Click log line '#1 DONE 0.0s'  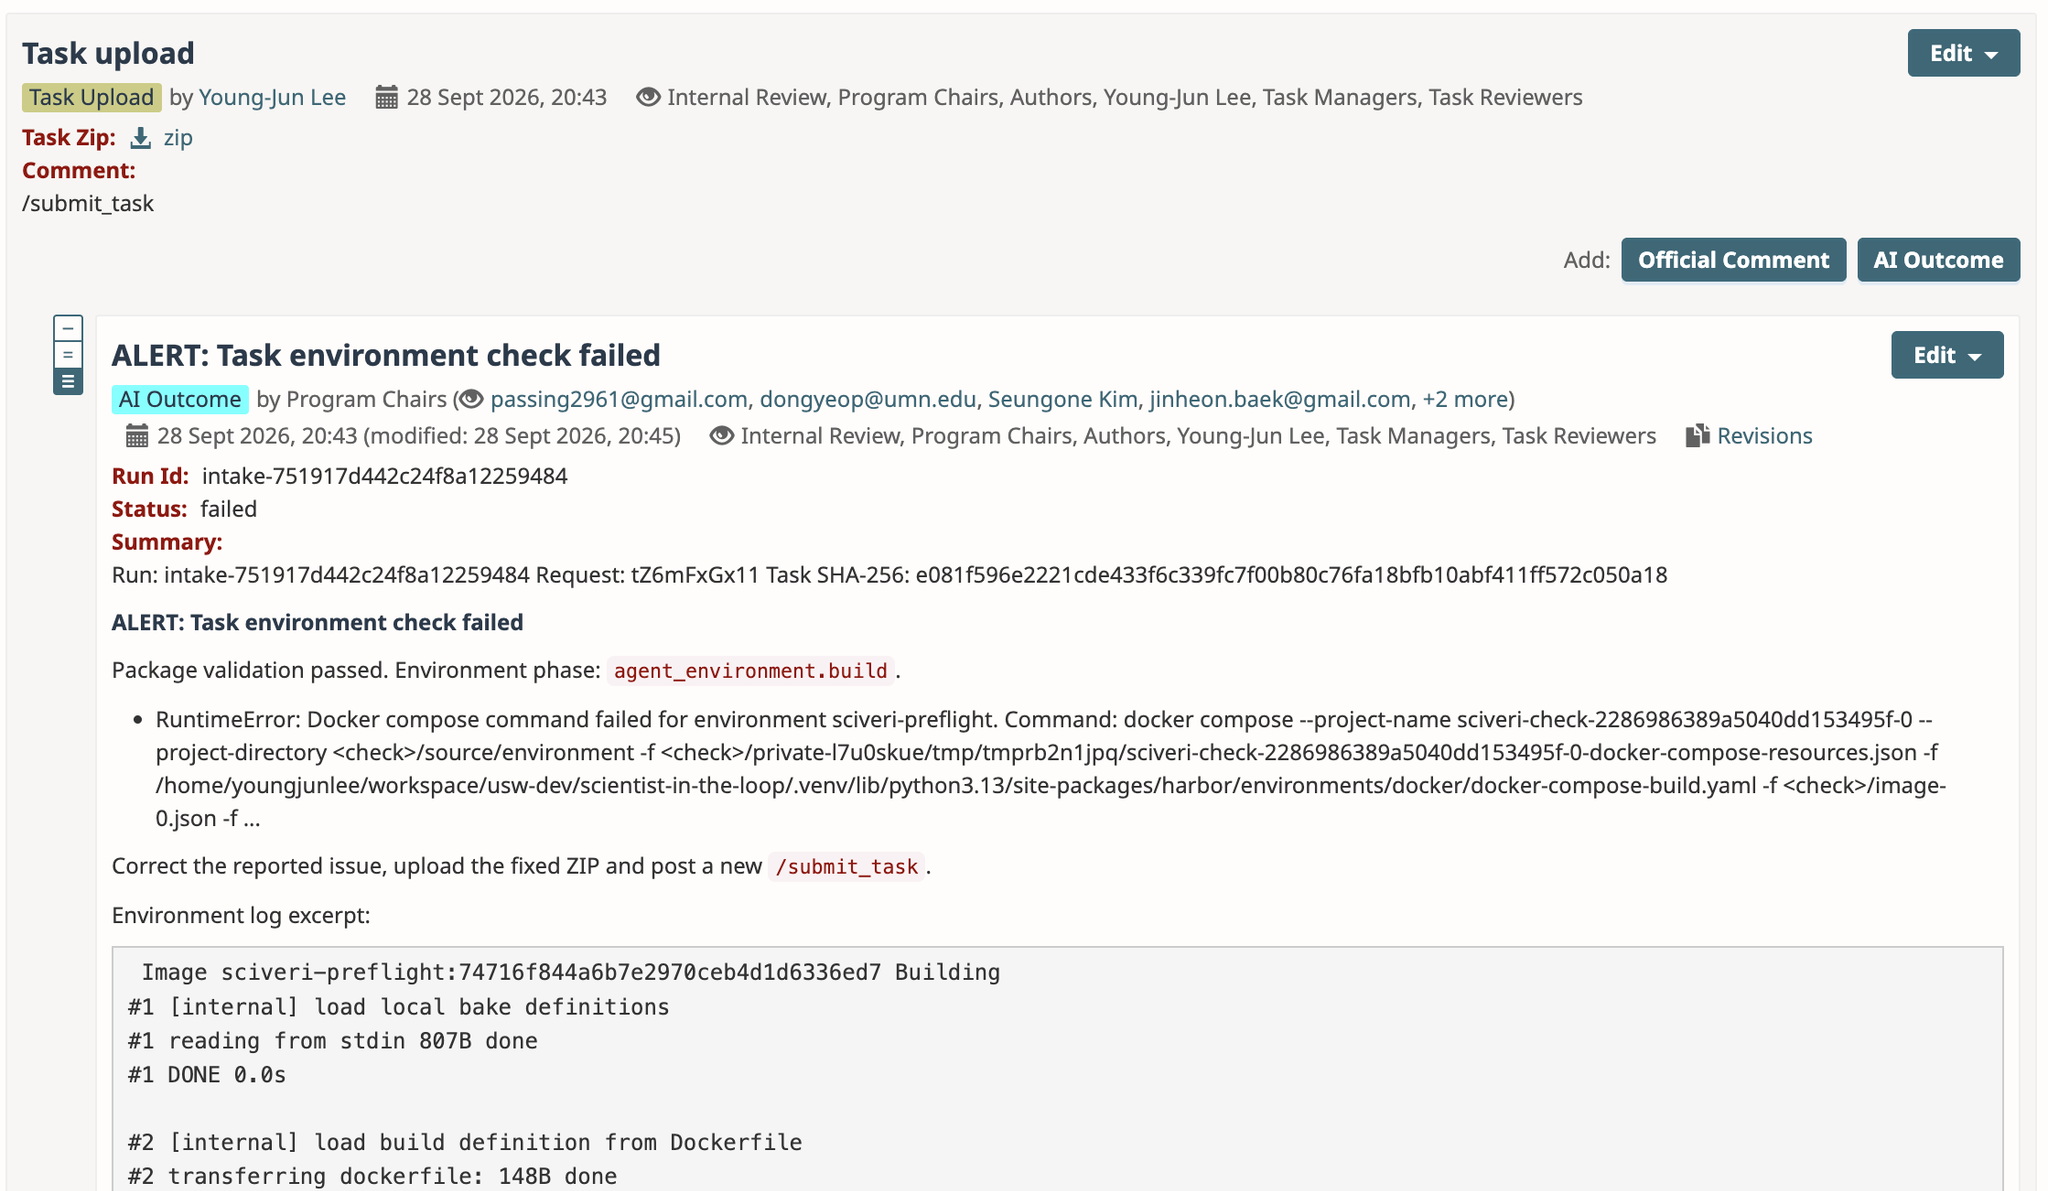click(x=207, y=1075)
